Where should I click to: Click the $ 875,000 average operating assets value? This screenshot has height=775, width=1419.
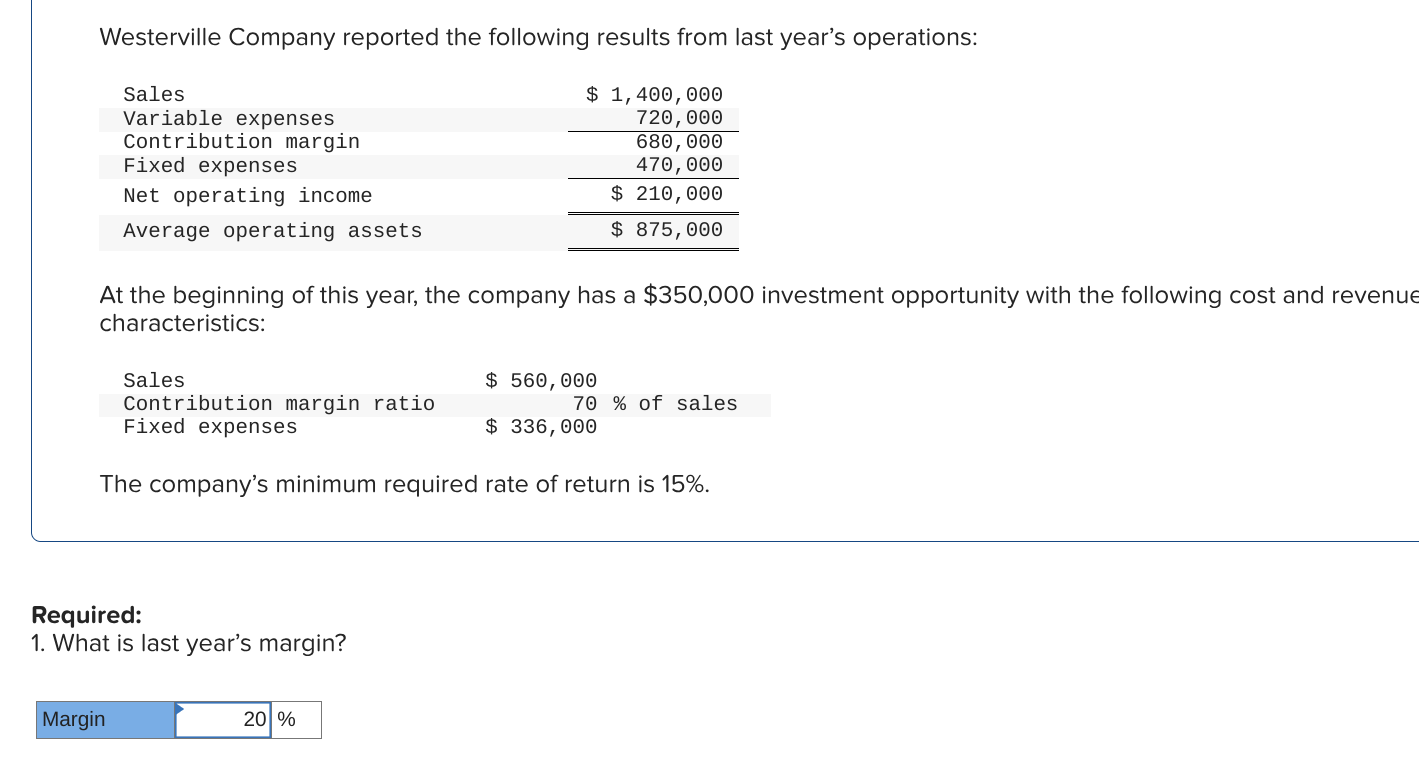[x=666, y=230]
